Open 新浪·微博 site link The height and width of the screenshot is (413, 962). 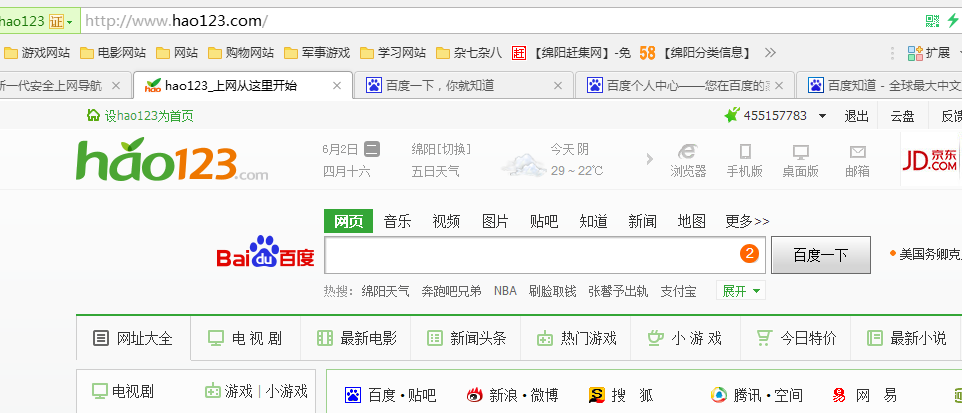click(512, 395)
